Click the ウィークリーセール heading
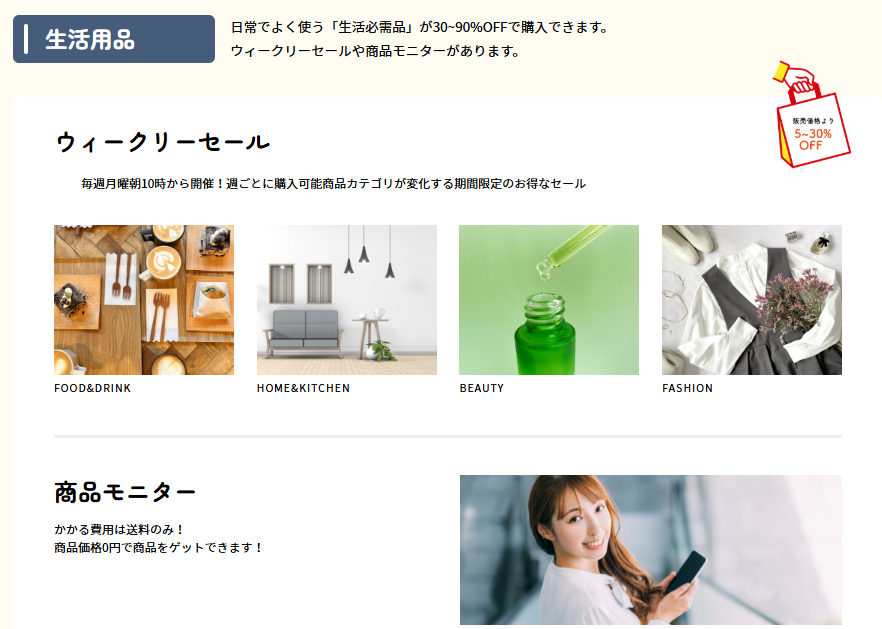 (x=163, y=142)
